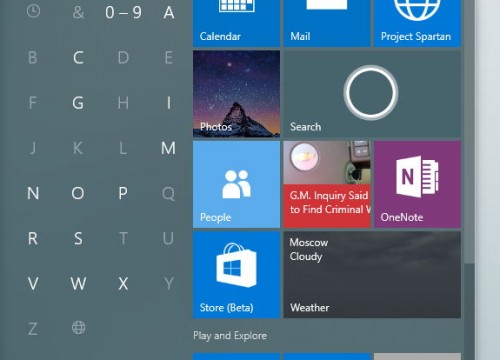Jump to apps starting with G

click(78, 103)
